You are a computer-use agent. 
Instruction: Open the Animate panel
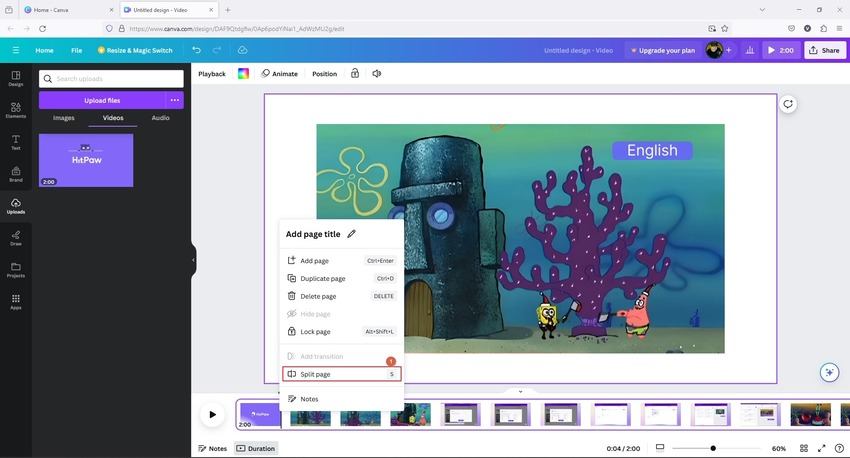[280, 74]
